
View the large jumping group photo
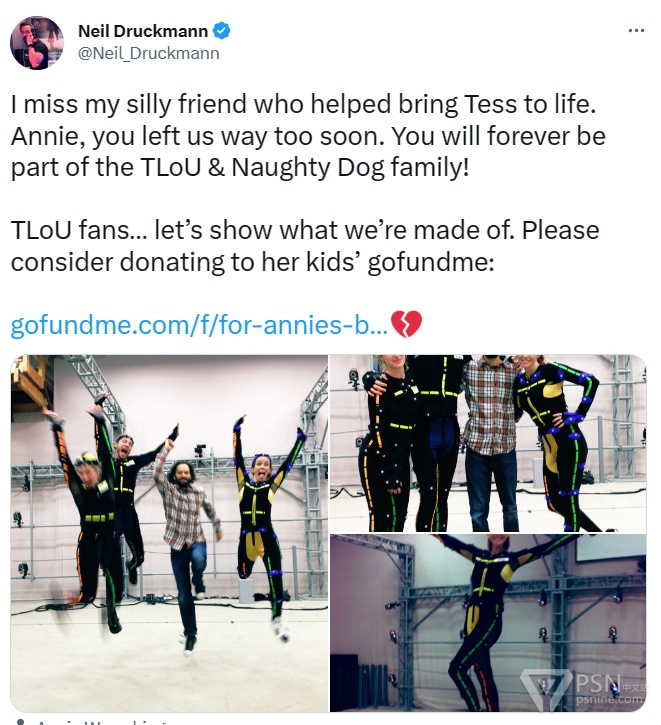(x=169, y=533)
